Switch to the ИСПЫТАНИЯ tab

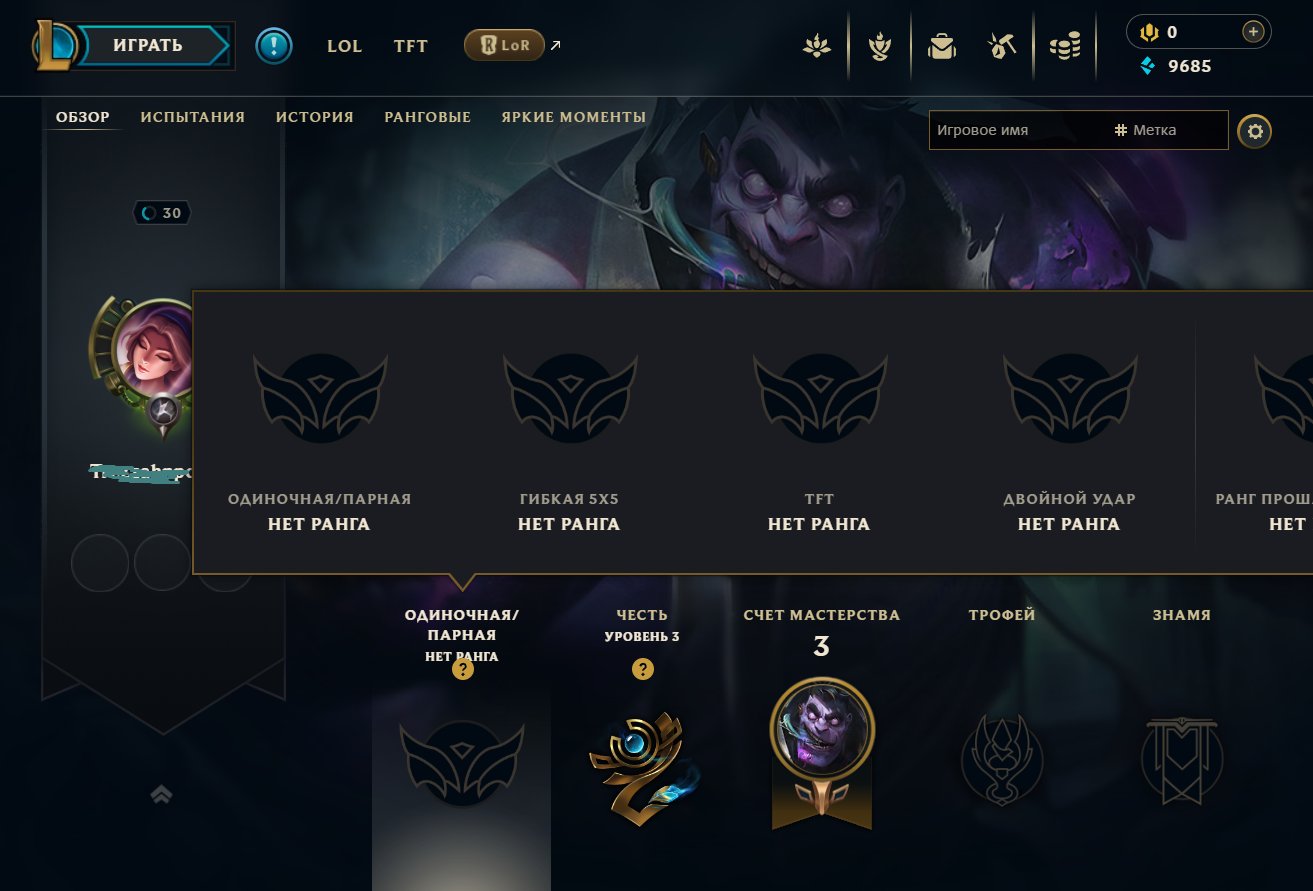tap(193, 117)
